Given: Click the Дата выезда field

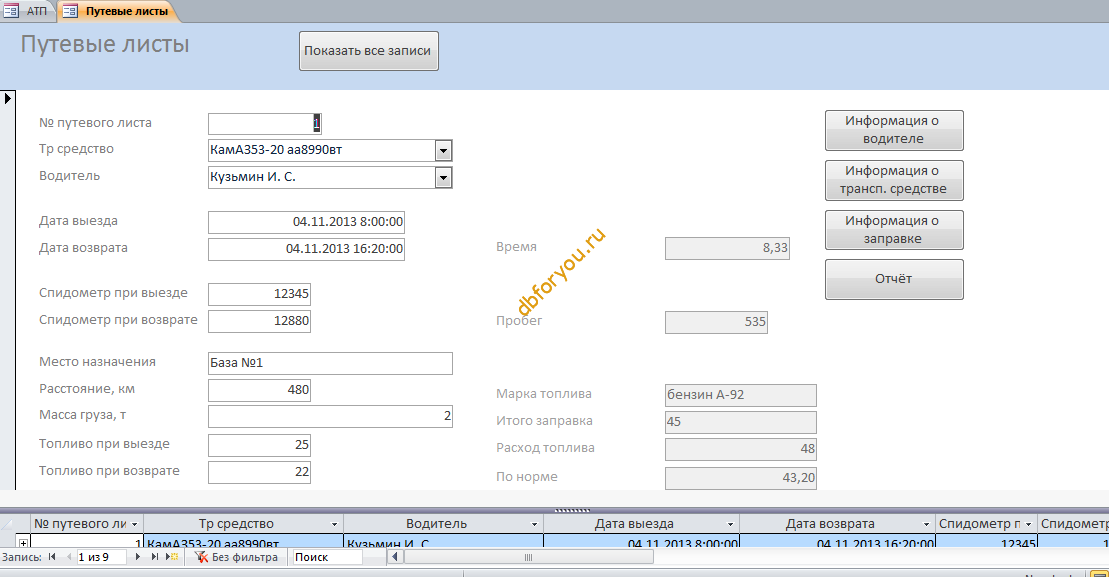Looking at the screenshot, I should click(x=306, y=222).
